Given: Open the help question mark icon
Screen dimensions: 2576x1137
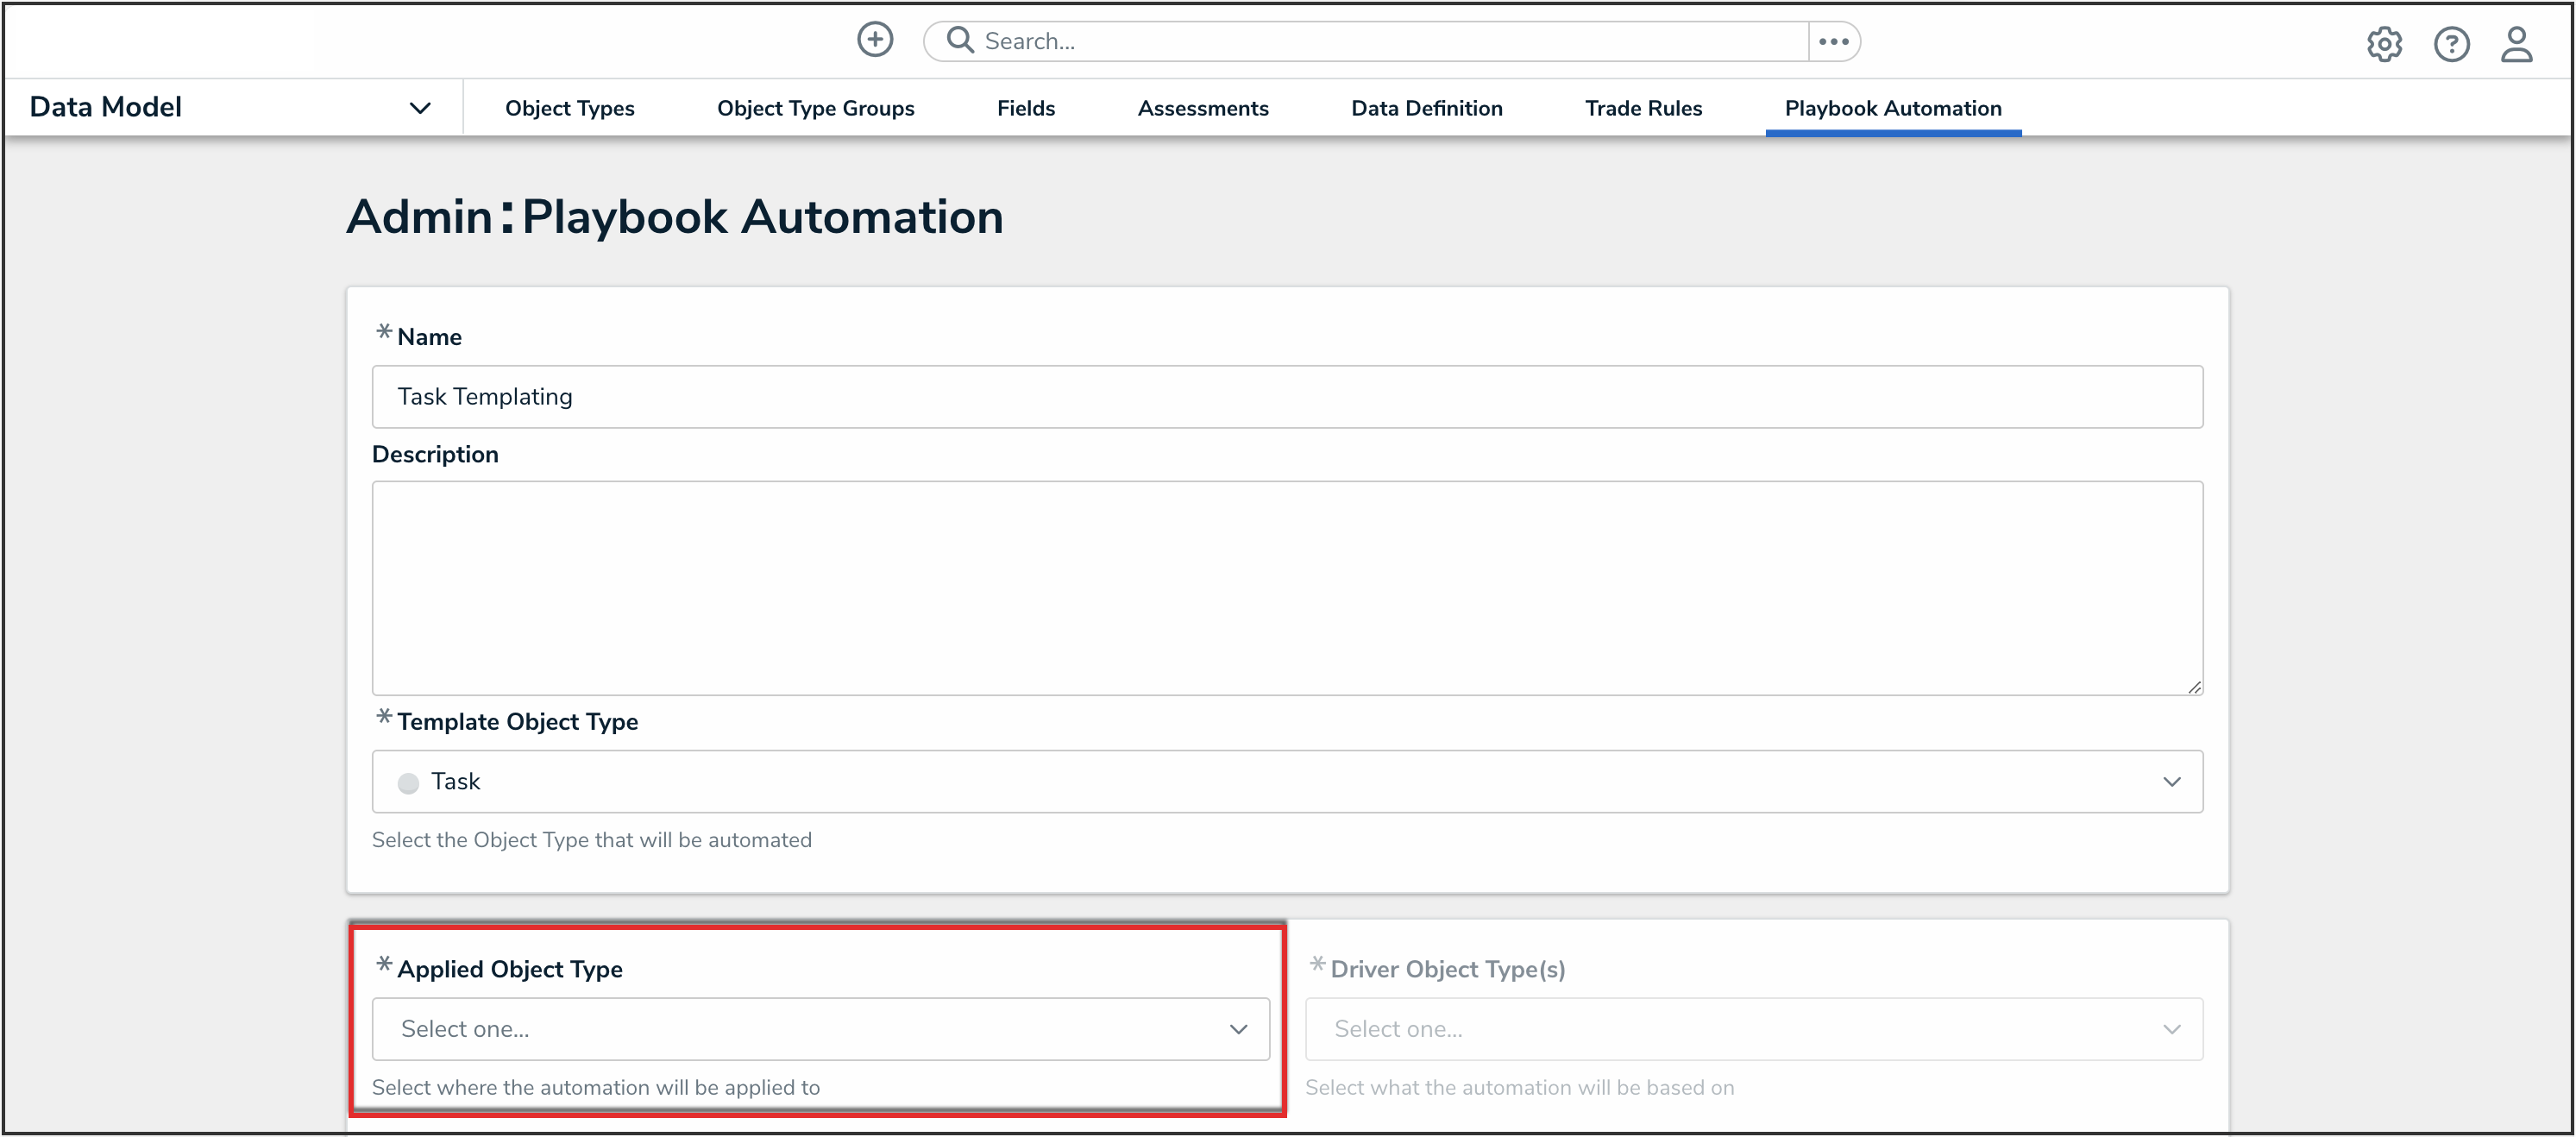Looking at the screenshot, I should click(x=2451, y=44).
